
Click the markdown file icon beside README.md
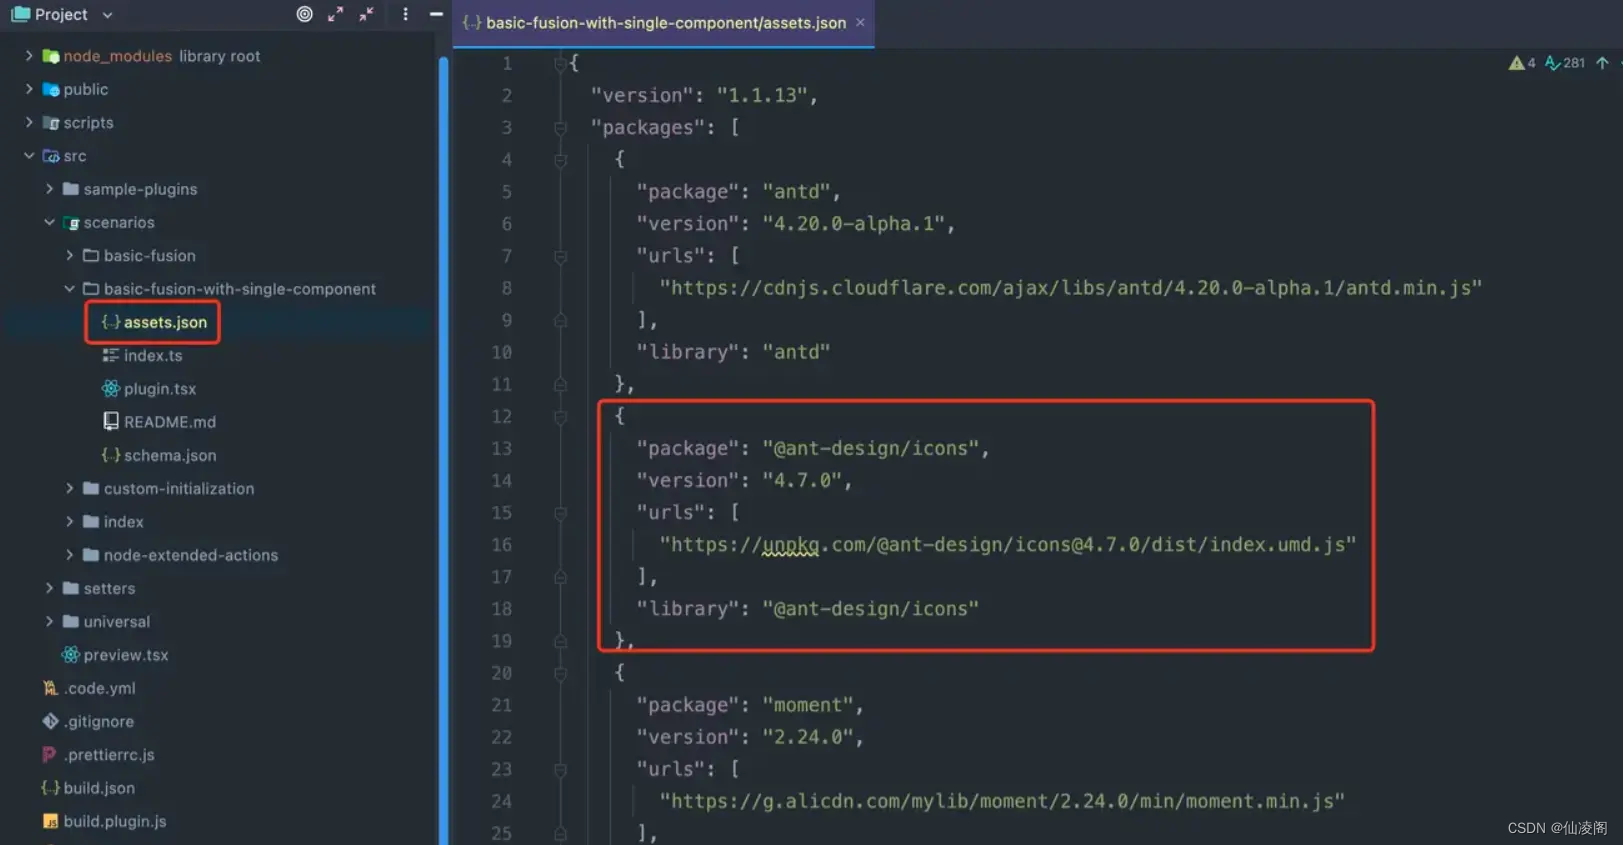(x=111, y=421)
